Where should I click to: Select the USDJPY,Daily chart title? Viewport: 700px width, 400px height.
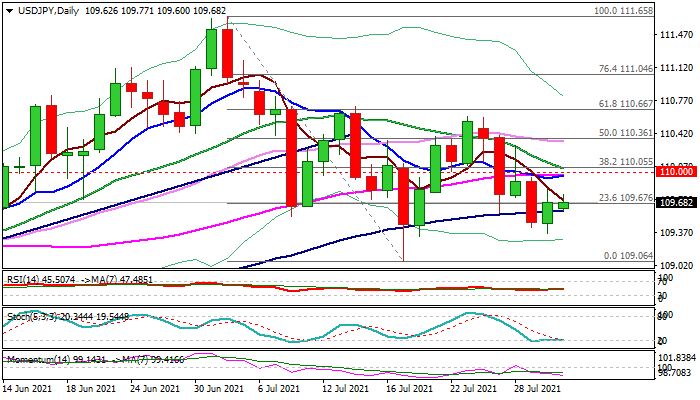tap(48, 11)
